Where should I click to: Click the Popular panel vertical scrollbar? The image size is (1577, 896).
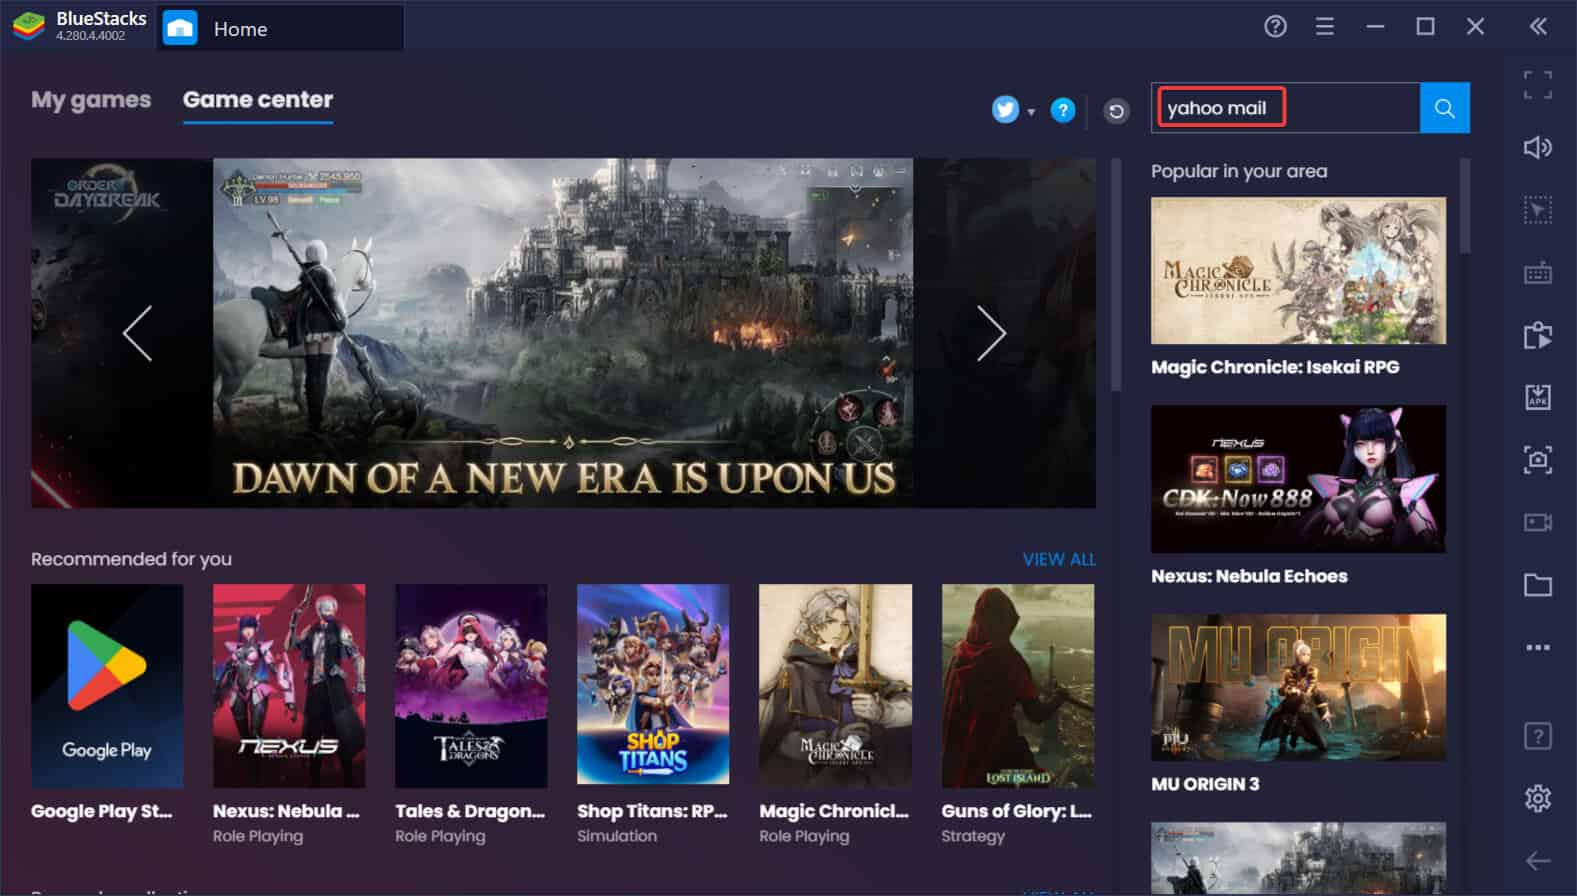(1465, 206)
